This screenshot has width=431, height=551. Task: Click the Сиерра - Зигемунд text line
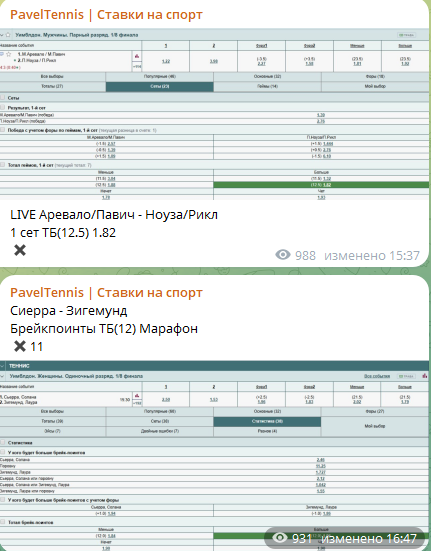[x=68, y=311]
